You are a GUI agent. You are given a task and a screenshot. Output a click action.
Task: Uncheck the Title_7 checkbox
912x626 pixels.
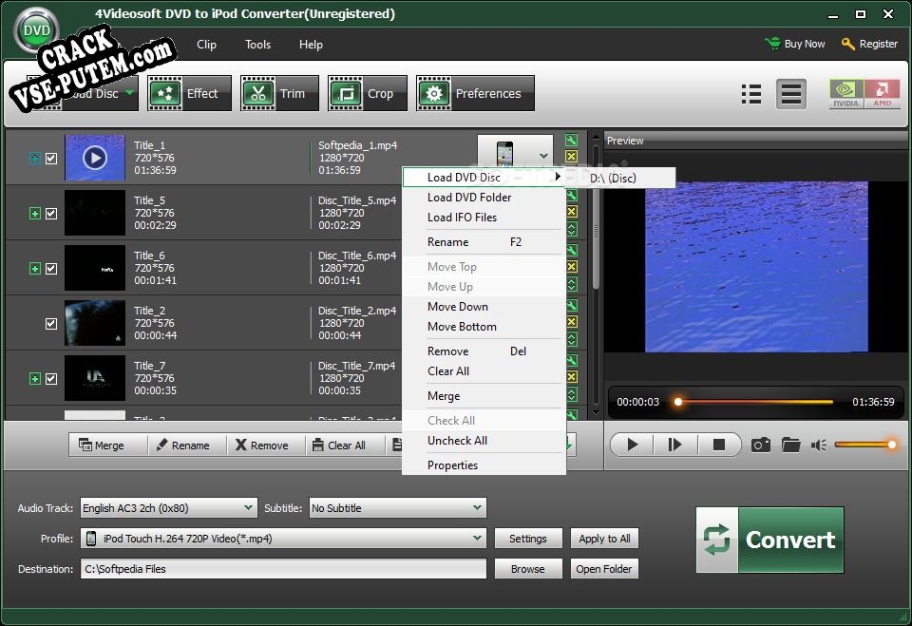point(51,379)
